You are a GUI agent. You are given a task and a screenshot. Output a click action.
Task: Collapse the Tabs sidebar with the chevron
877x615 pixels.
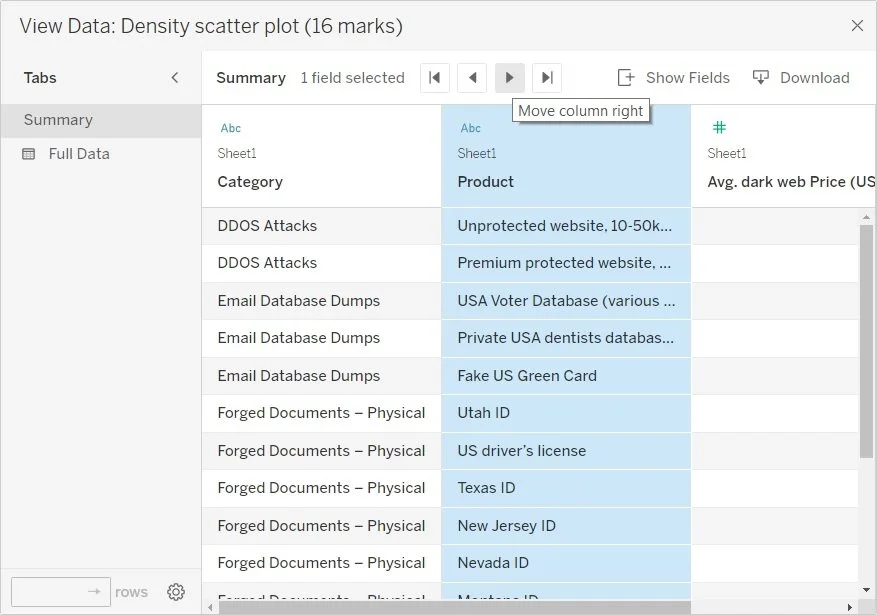tap(175, 77)
